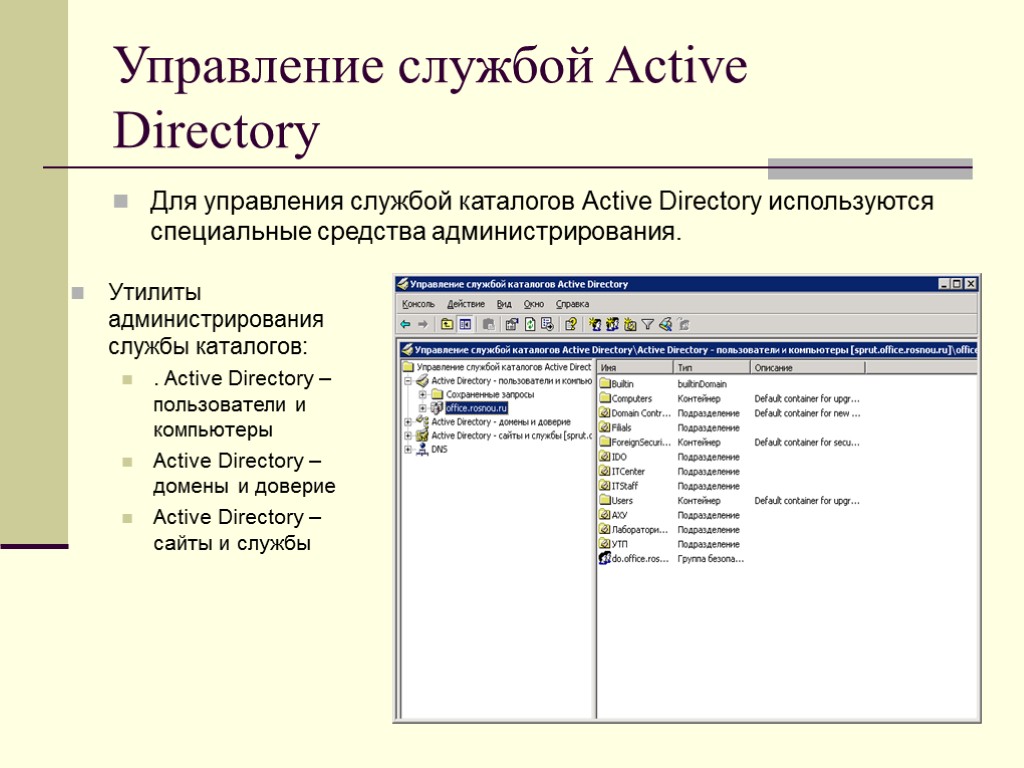The image size is (1024, 768).
Task: Open the Справка menu
Action: point(572,304)
